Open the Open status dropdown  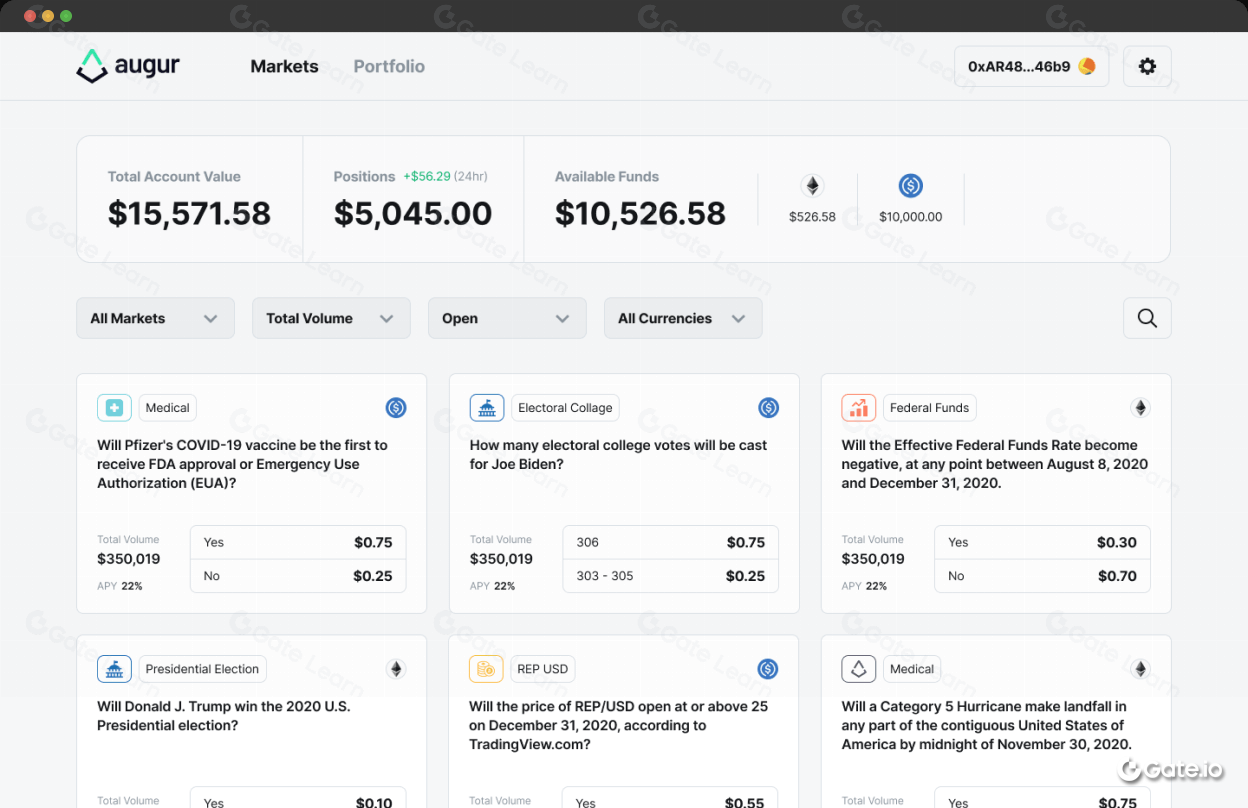point(507,318)
